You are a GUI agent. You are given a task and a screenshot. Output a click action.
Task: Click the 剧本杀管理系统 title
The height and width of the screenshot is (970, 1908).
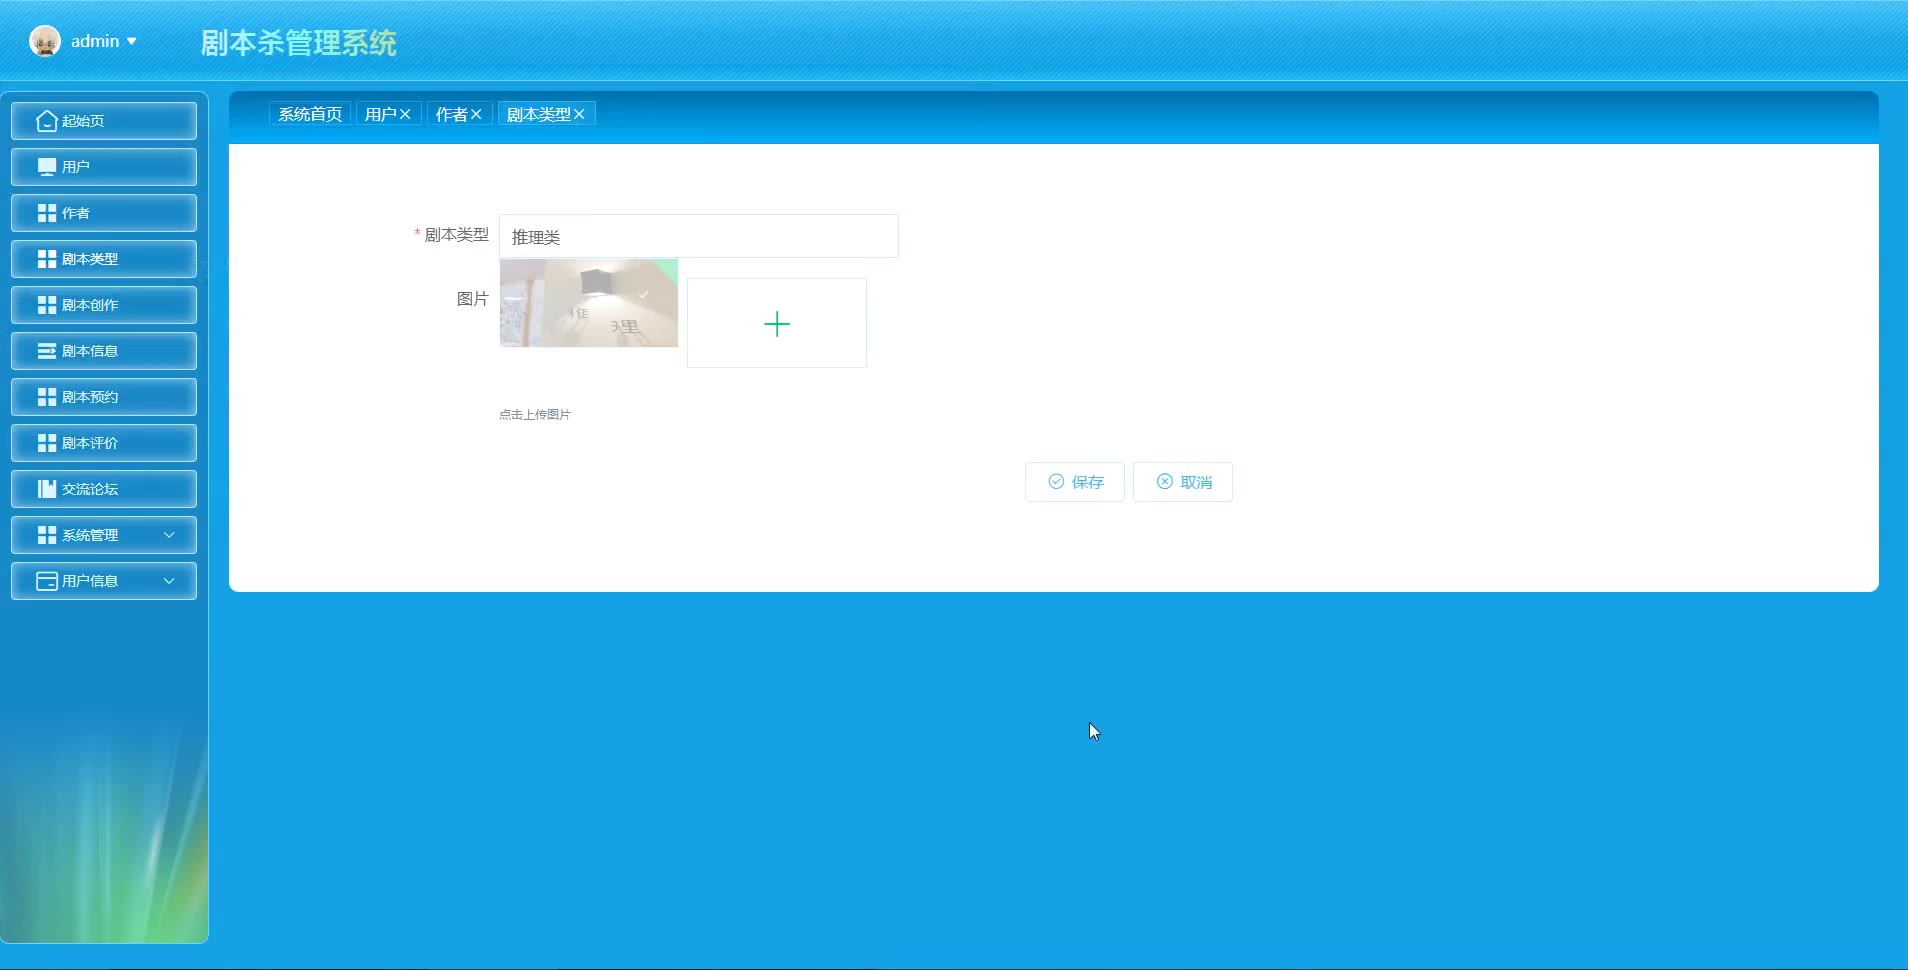[298, 42]
